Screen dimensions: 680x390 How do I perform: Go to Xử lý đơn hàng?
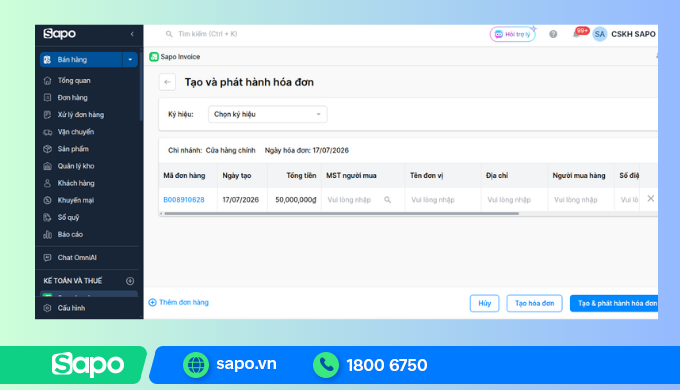tap(81, 115)
